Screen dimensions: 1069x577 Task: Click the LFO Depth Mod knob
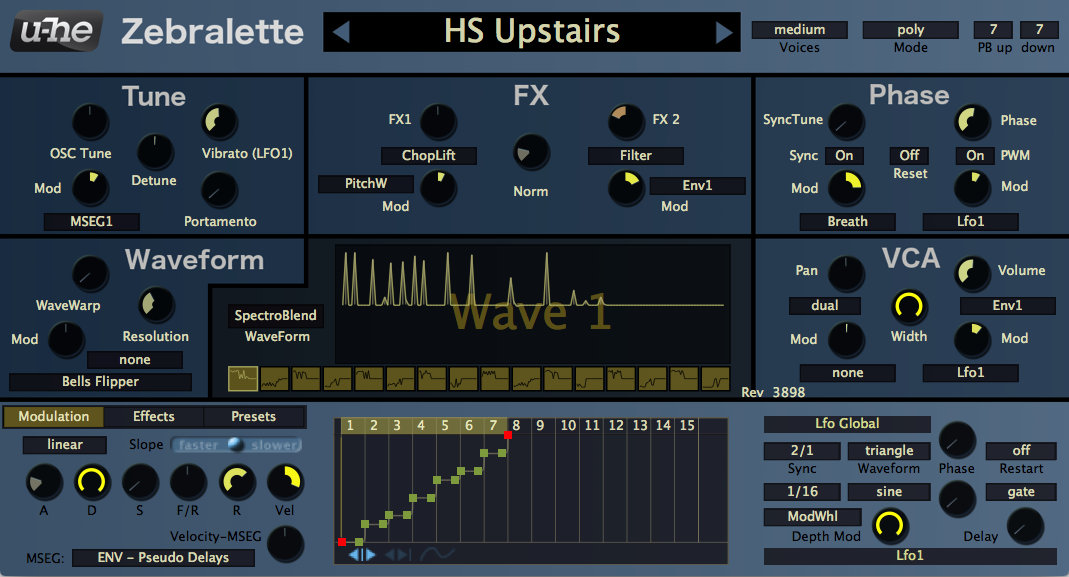(x=890, y=526)
